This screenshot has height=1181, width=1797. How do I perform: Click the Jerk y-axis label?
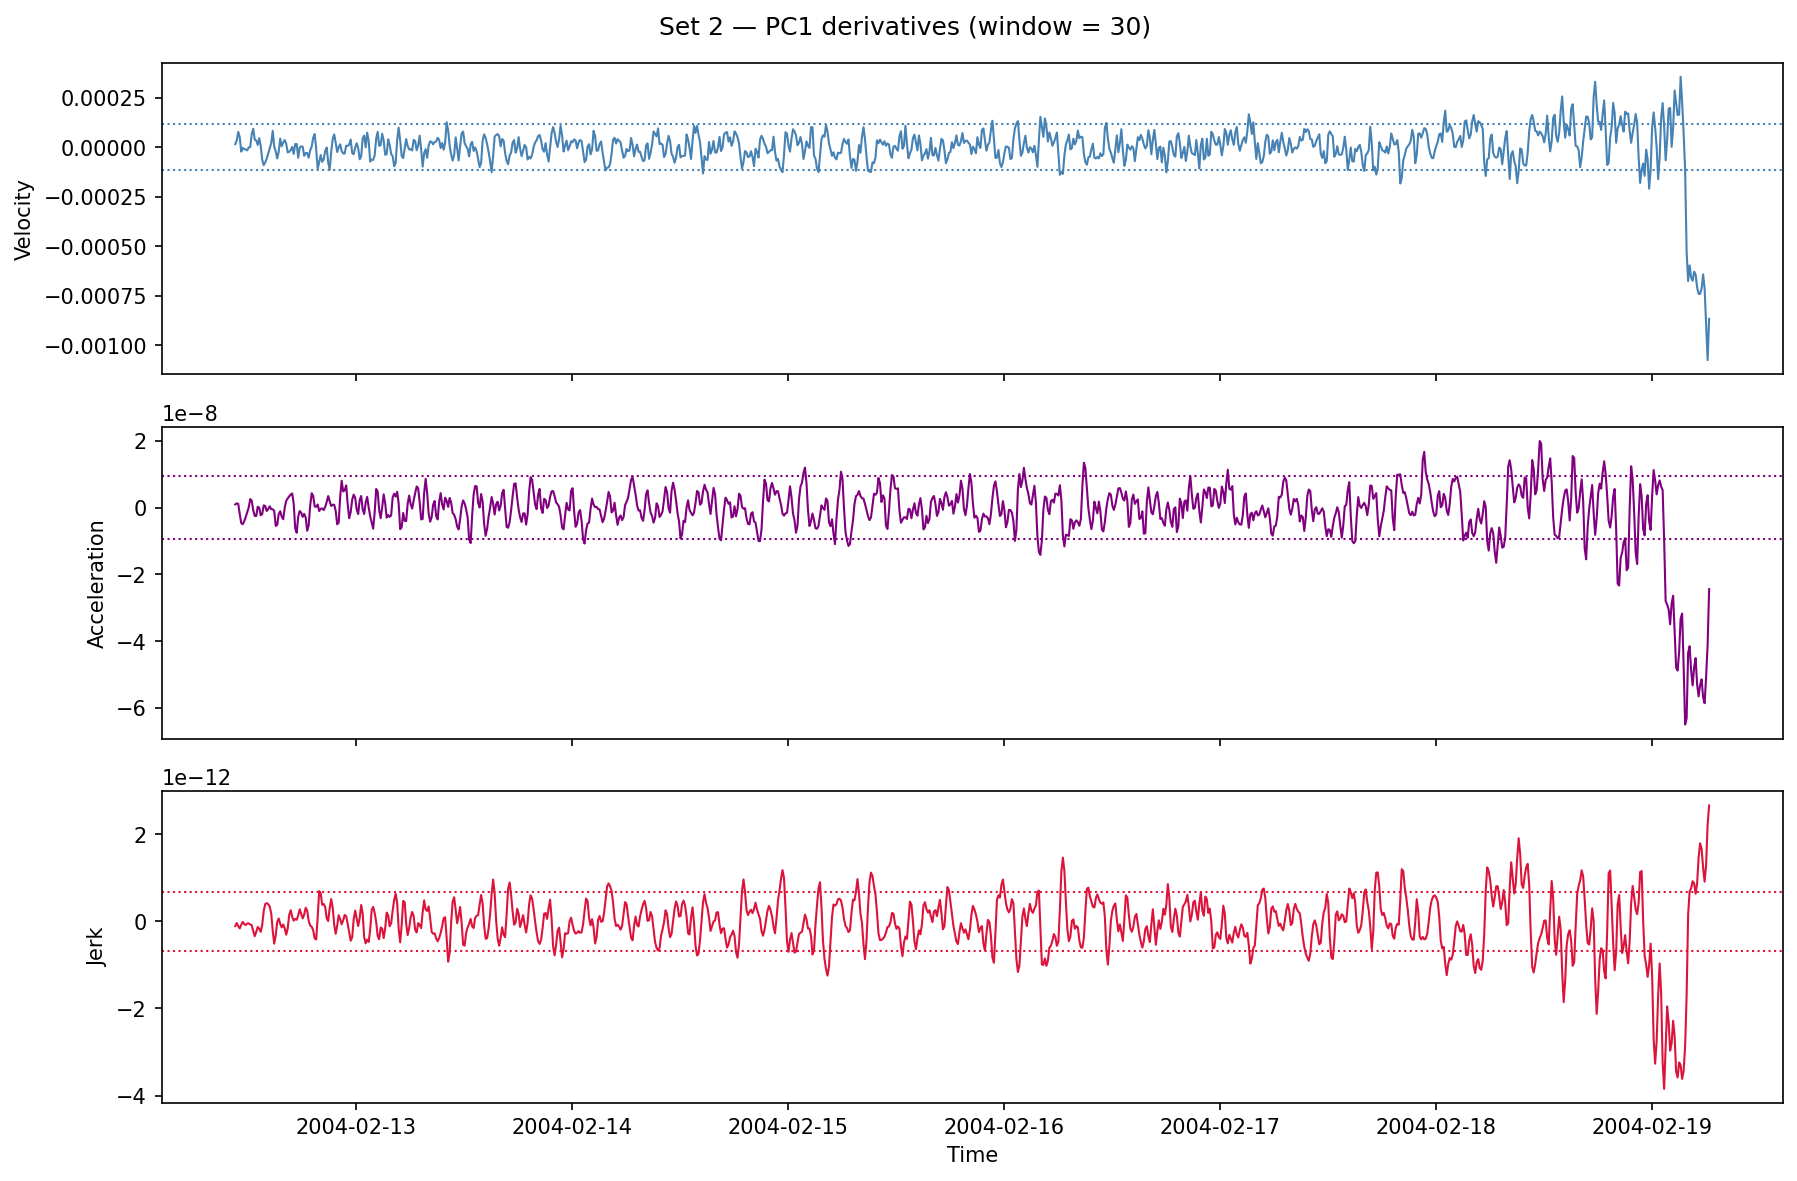click(96, 946)
